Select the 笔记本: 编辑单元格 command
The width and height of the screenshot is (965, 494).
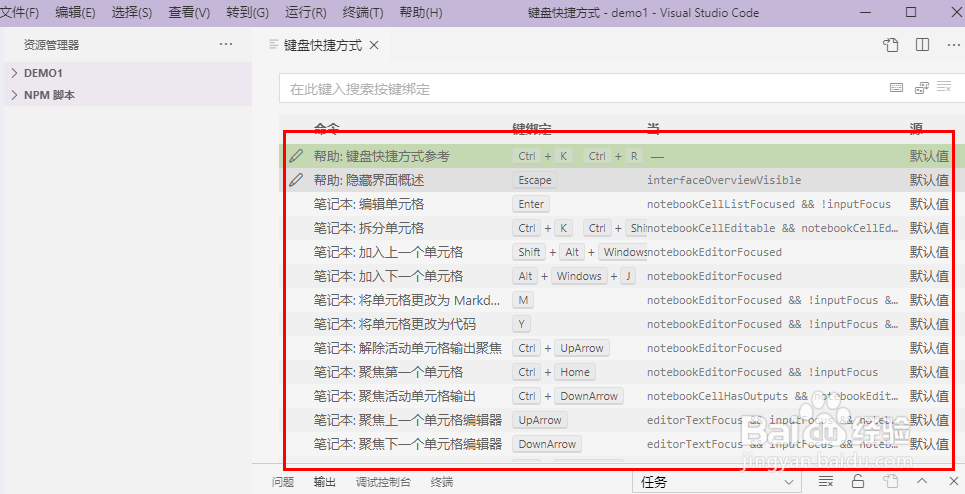pyautogui.click(x=369, y=204)
